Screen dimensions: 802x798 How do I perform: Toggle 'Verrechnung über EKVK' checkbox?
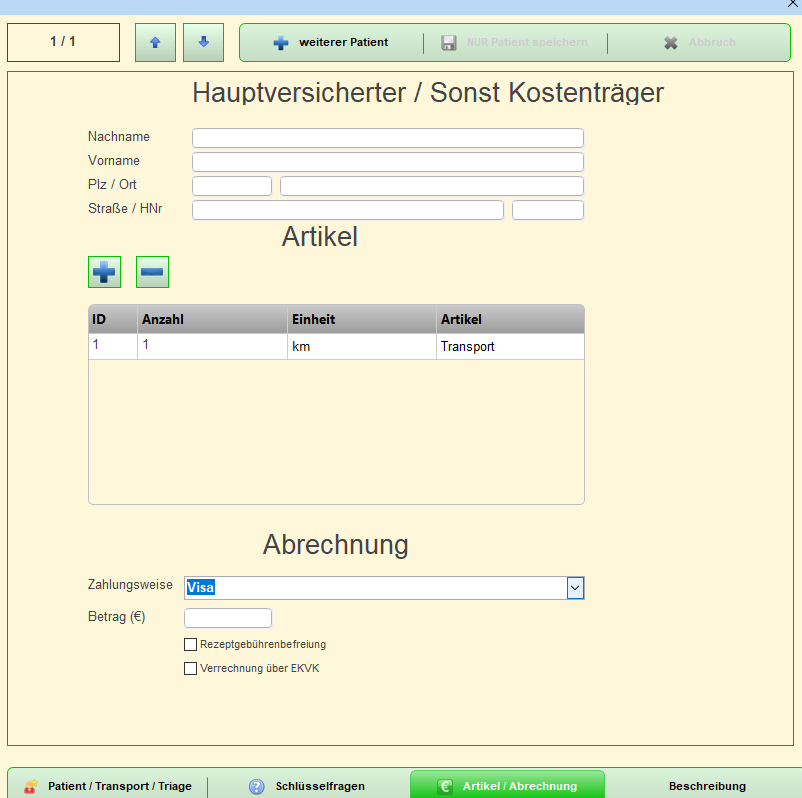click(191, 669)
